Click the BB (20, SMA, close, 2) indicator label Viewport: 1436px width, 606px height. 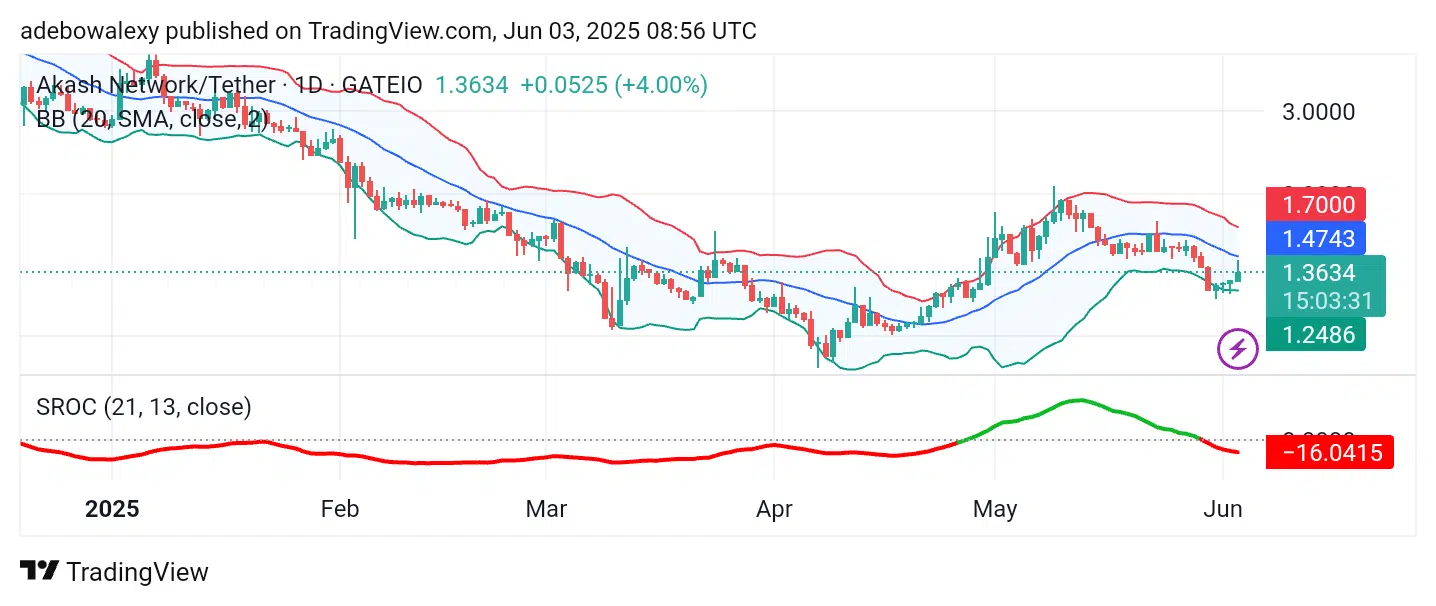coord(152,120)
